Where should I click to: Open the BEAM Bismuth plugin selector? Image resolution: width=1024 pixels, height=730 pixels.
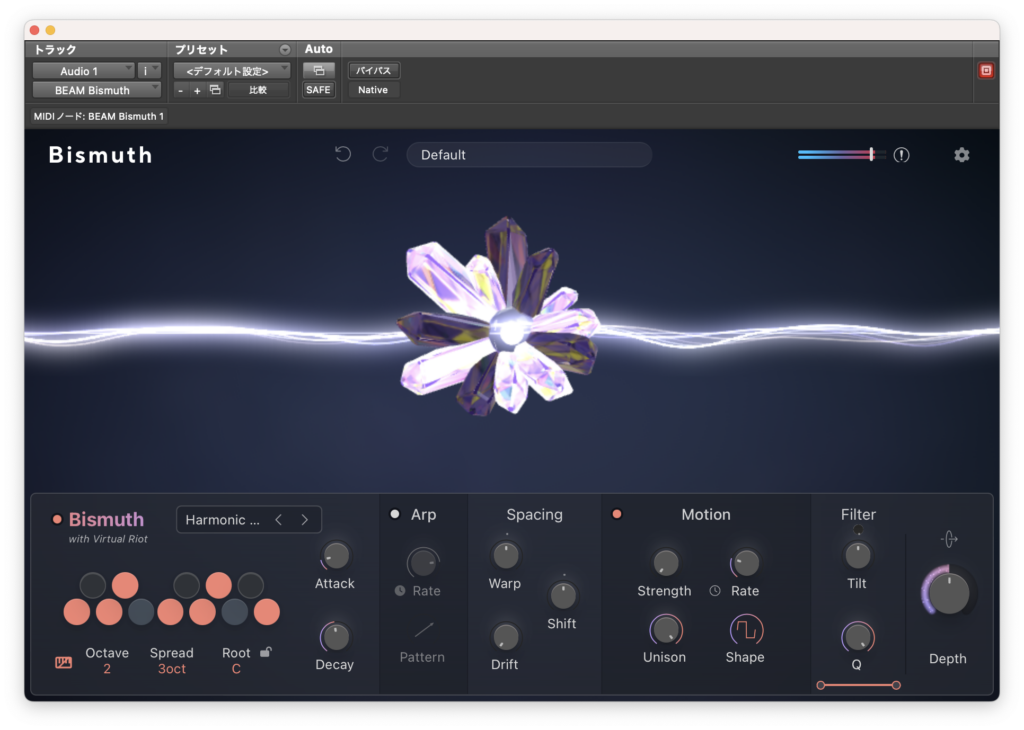pyautogui.click(x=97, y=90)
